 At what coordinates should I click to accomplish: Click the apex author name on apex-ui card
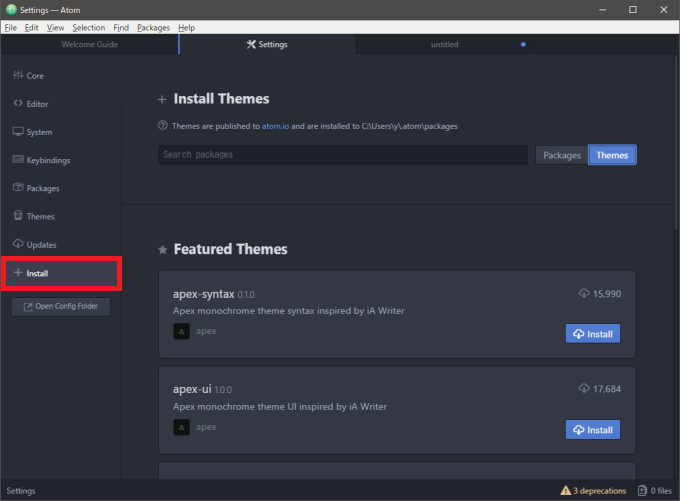(206, 427)
